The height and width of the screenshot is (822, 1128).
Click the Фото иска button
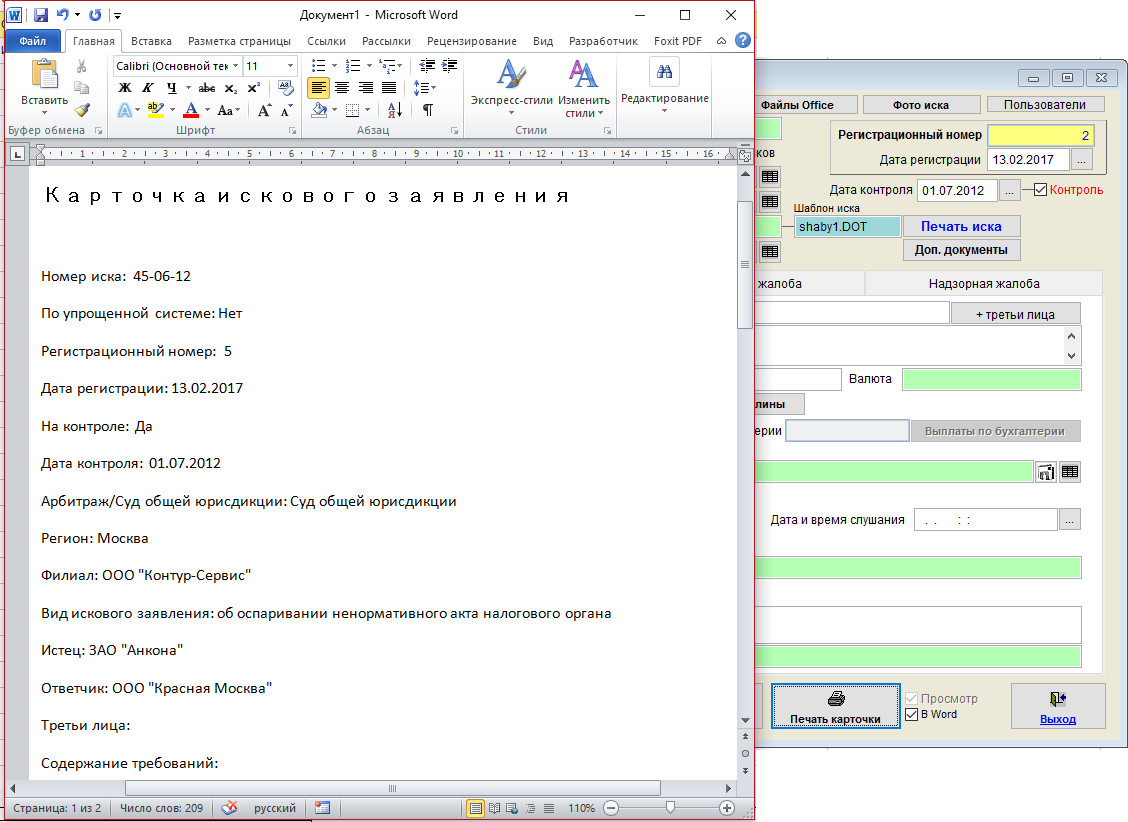921,105
